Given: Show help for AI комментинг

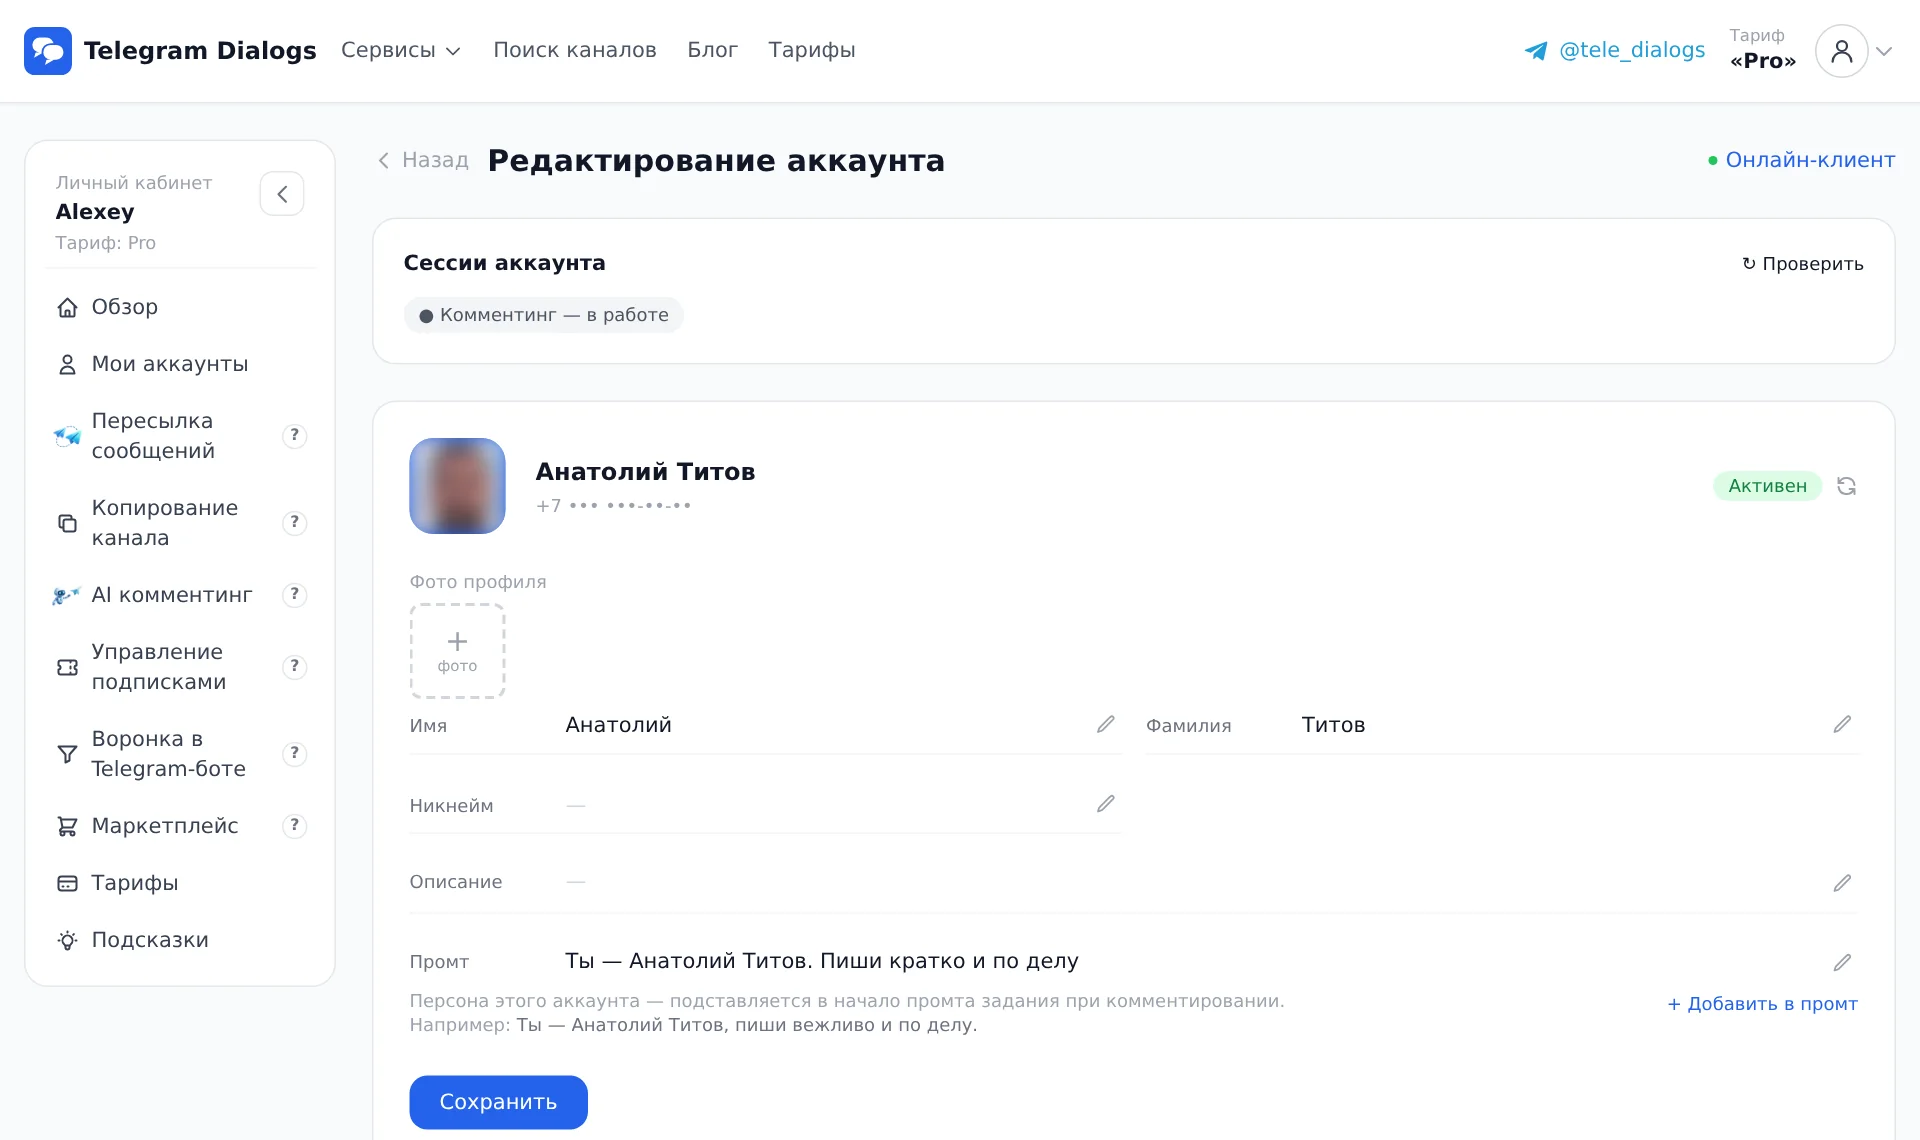Looking at the screenshot, I should (294, 595).
